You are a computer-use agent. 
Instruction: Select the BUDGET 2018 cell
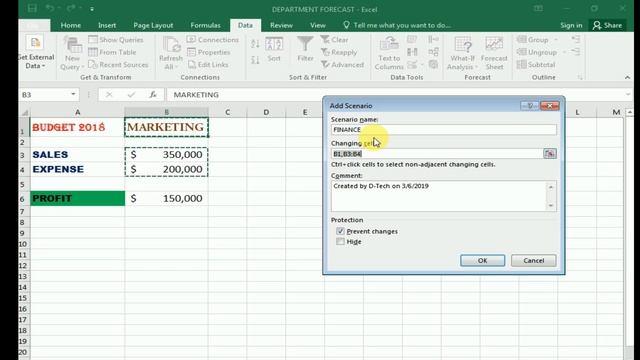(x=78, y=127)
